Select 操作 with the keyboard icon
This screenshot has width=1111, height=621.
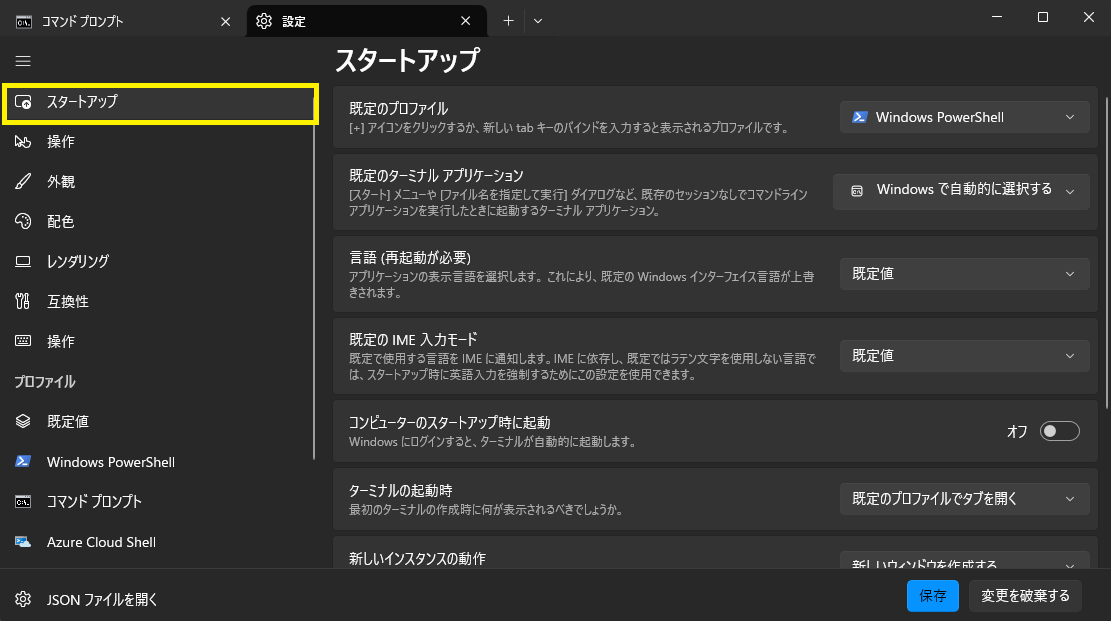pyautogui.click(x=60, y=342)
